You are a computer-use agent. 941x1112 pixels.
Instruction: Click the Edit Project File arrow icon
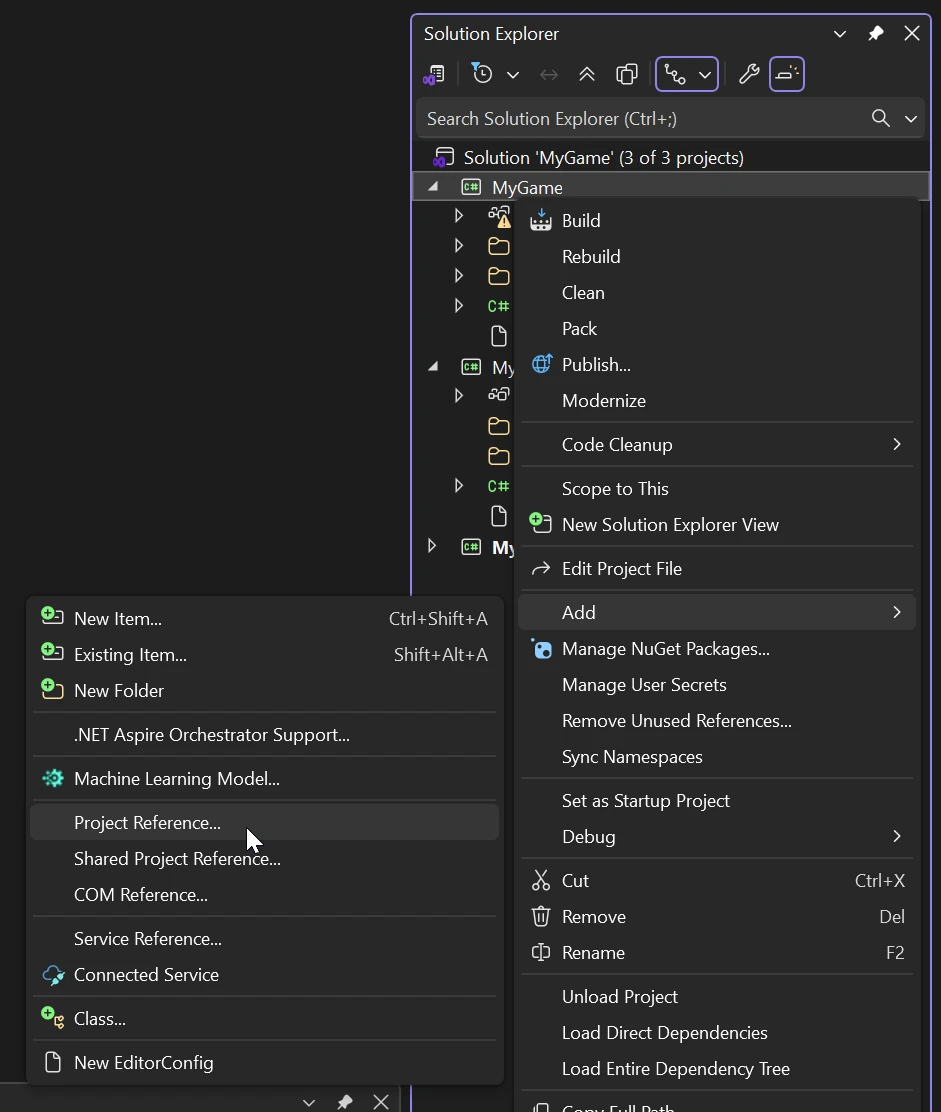(541, 568)
